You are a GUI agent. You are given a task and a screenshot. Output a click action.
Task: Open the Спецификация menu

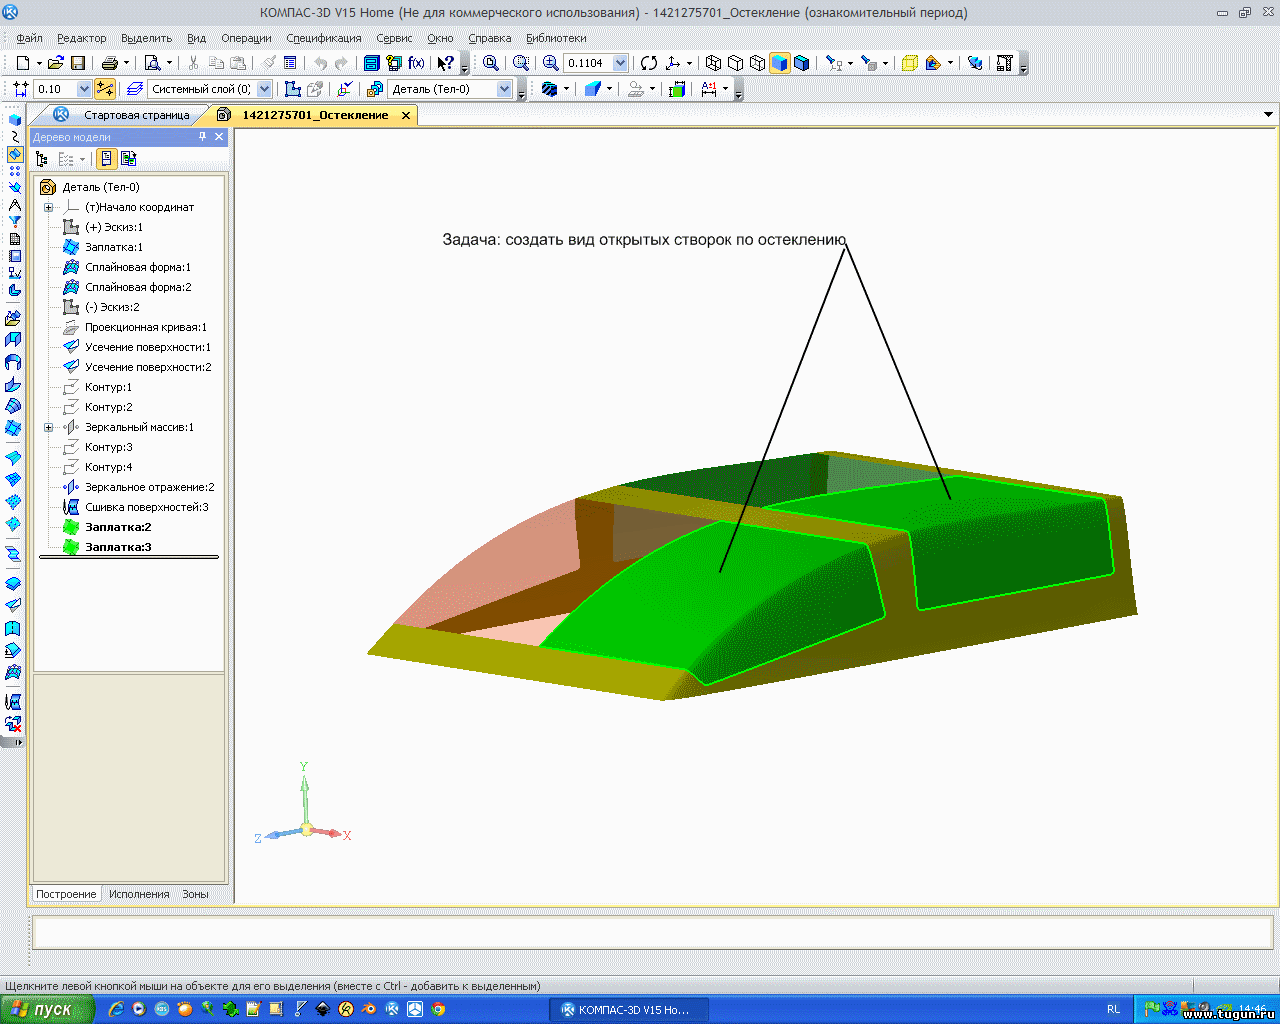click(x=324, y=38)
